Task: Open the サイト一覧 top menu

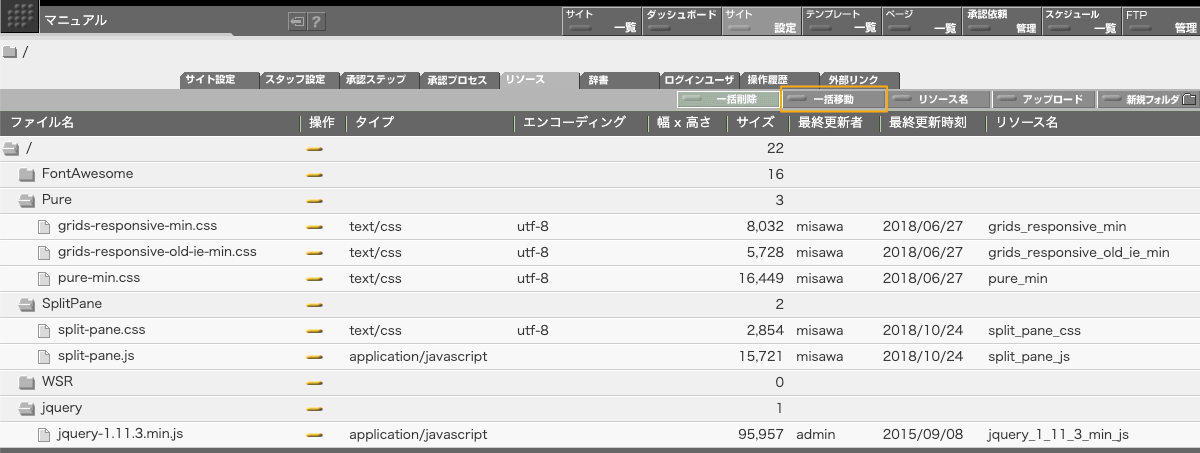Action: [x=600, y=21]
